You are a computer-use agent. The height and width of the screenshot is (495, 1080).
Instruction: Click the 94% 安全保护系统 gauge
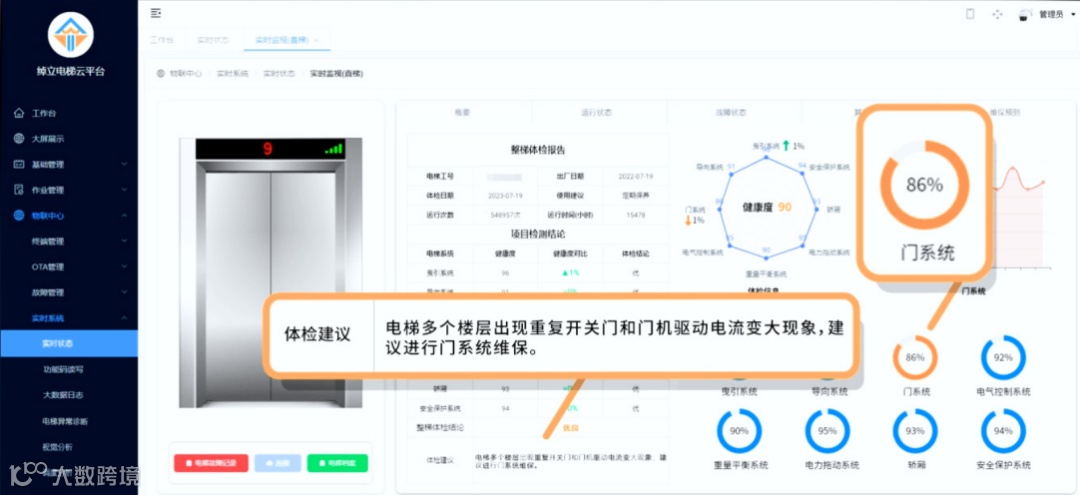point(1003,431)
